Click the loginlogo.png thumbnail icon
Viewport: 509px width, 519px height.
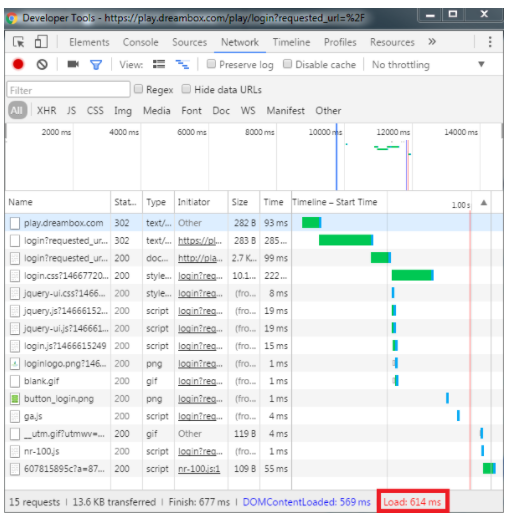15,364
